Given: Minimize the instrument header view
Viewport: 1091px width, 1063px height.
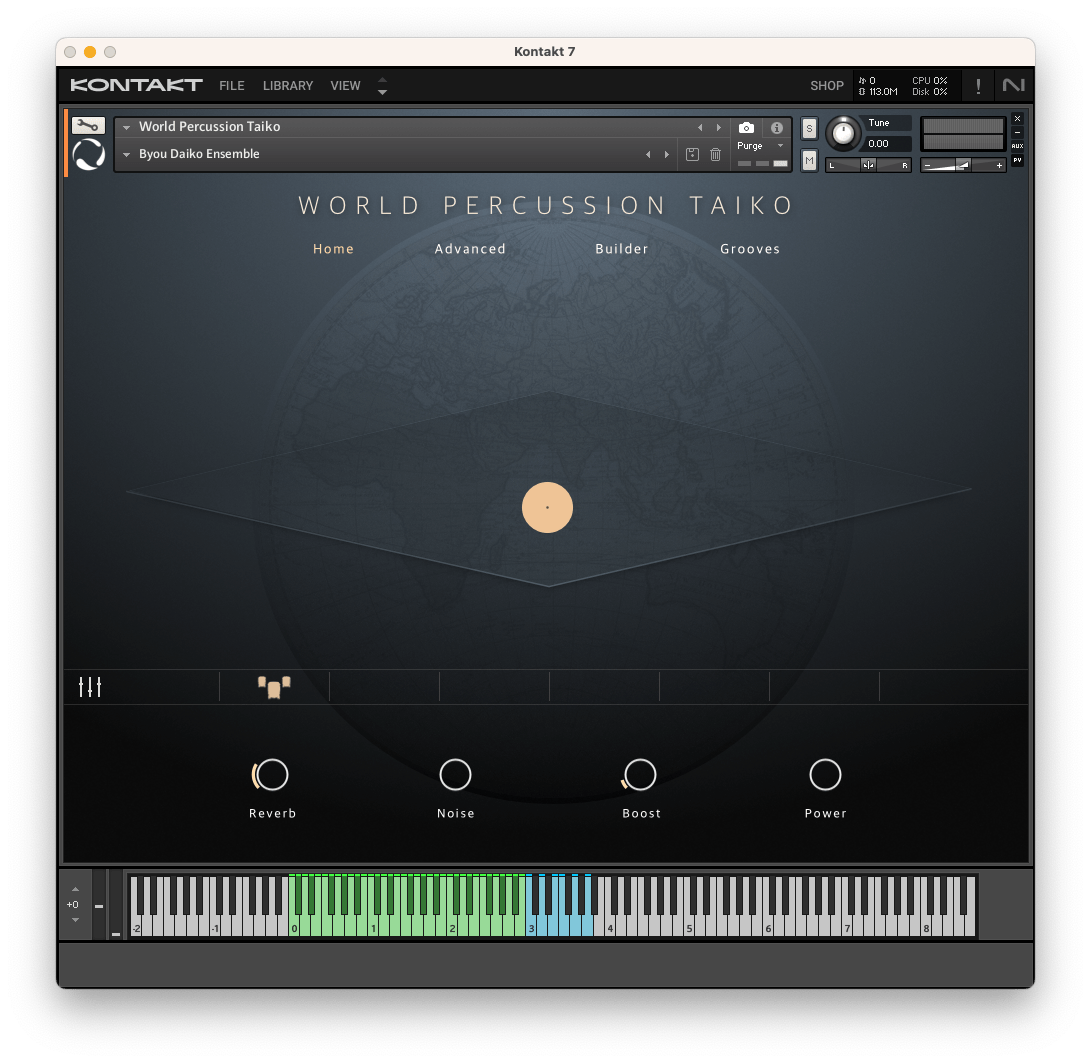Looking at the screenshot, I should [x=1017, y=132].
